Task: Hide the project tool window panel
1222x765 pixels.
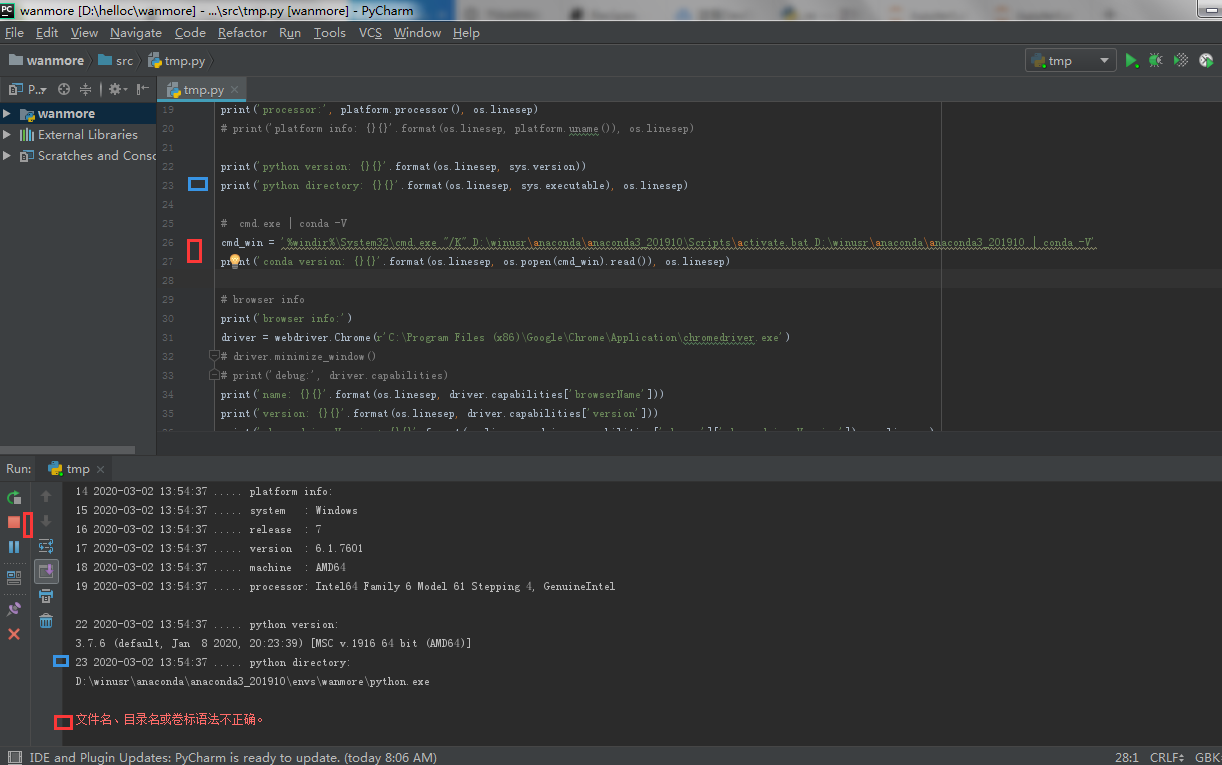Action: pyautogui.click(x=142, y=89)
